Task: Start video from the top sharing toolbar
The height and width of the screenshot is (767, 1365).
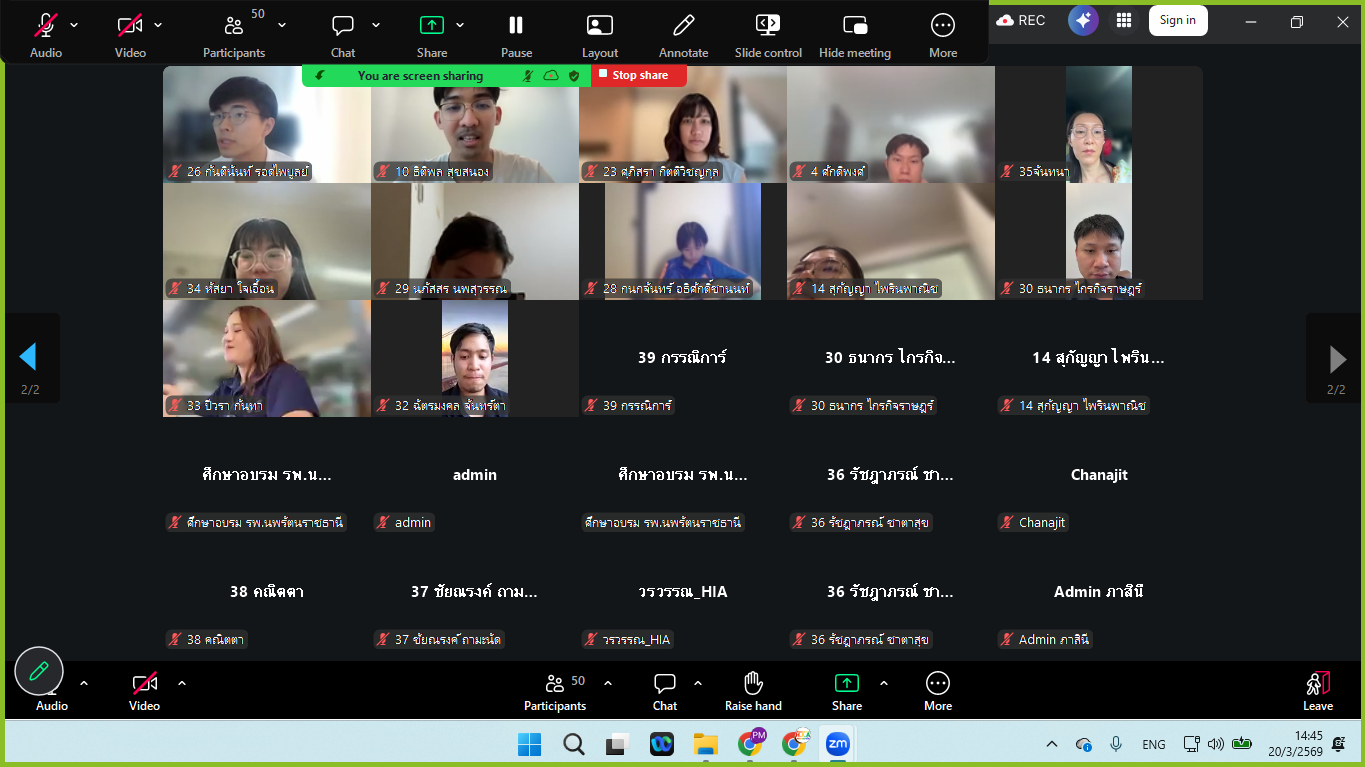Action: click(130, 26)
